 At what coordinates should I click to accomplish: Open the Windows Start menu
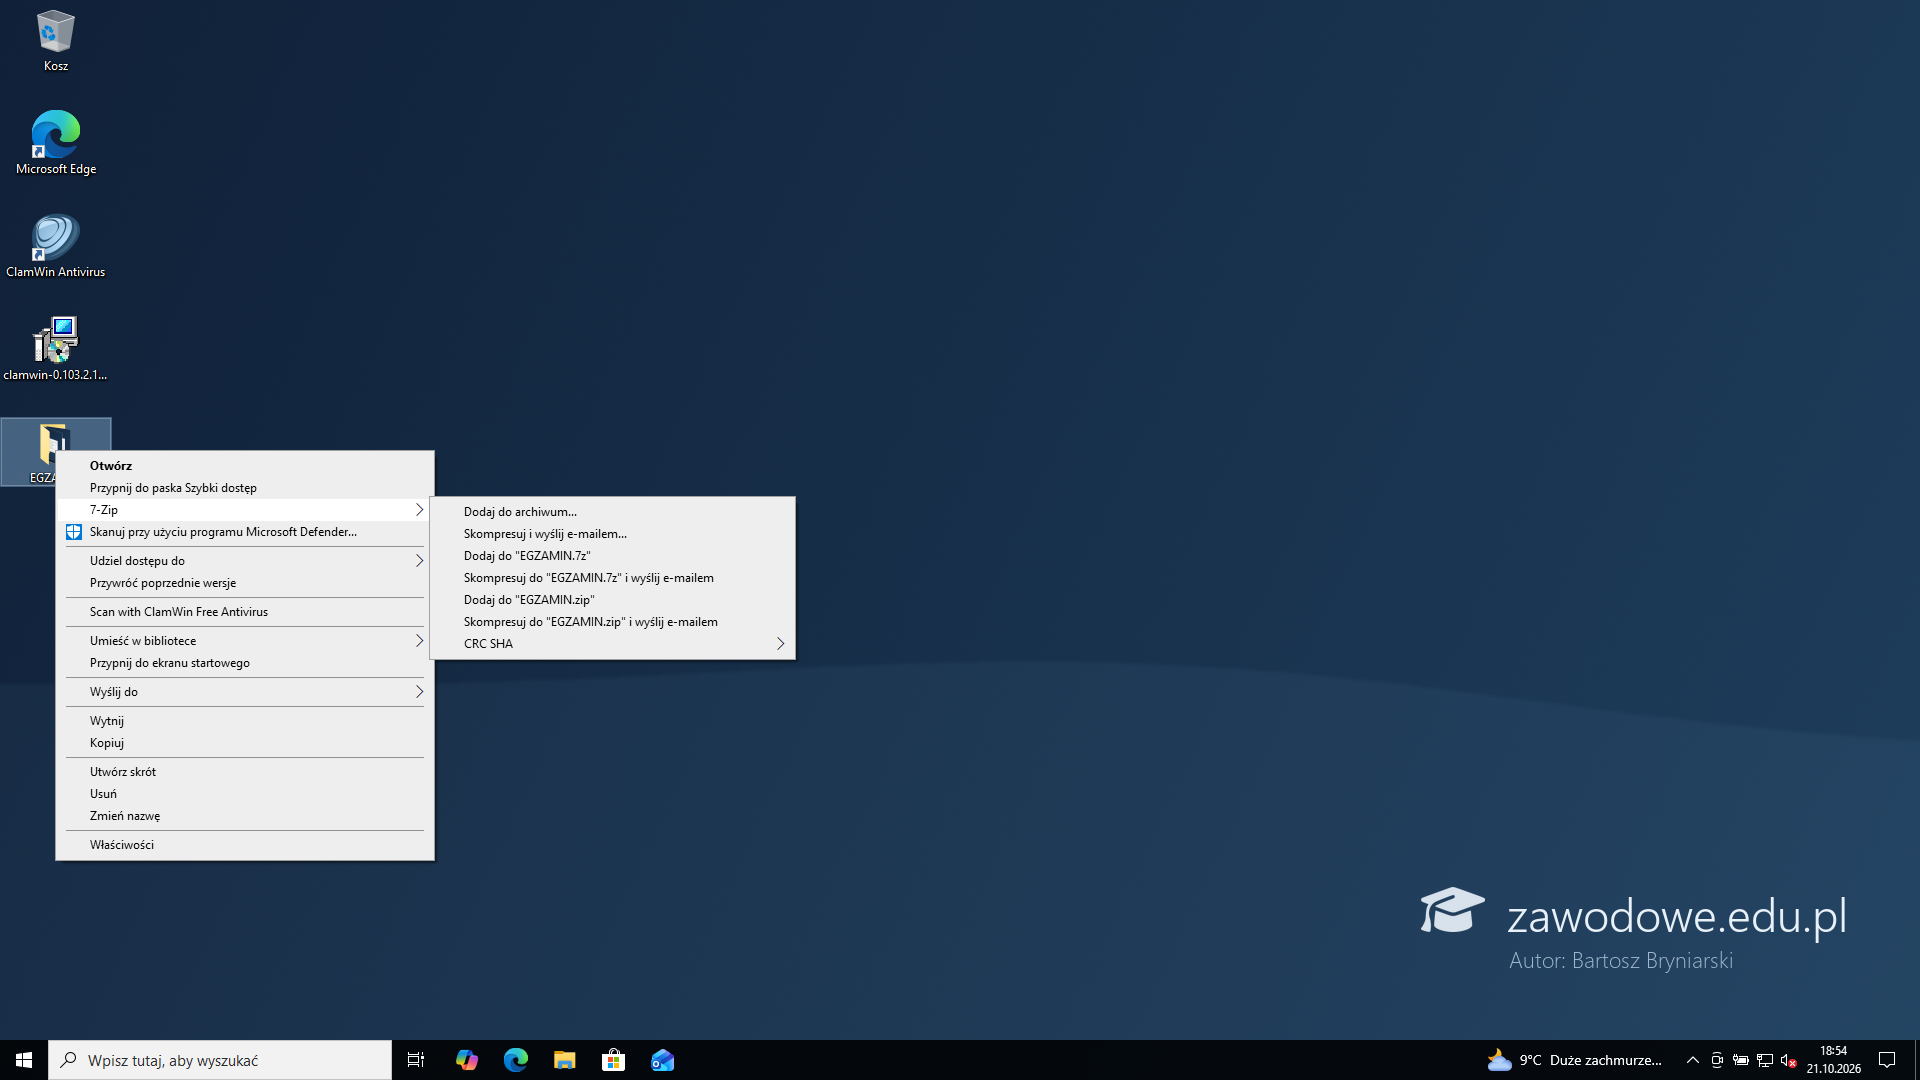[x=24, y=1060]
